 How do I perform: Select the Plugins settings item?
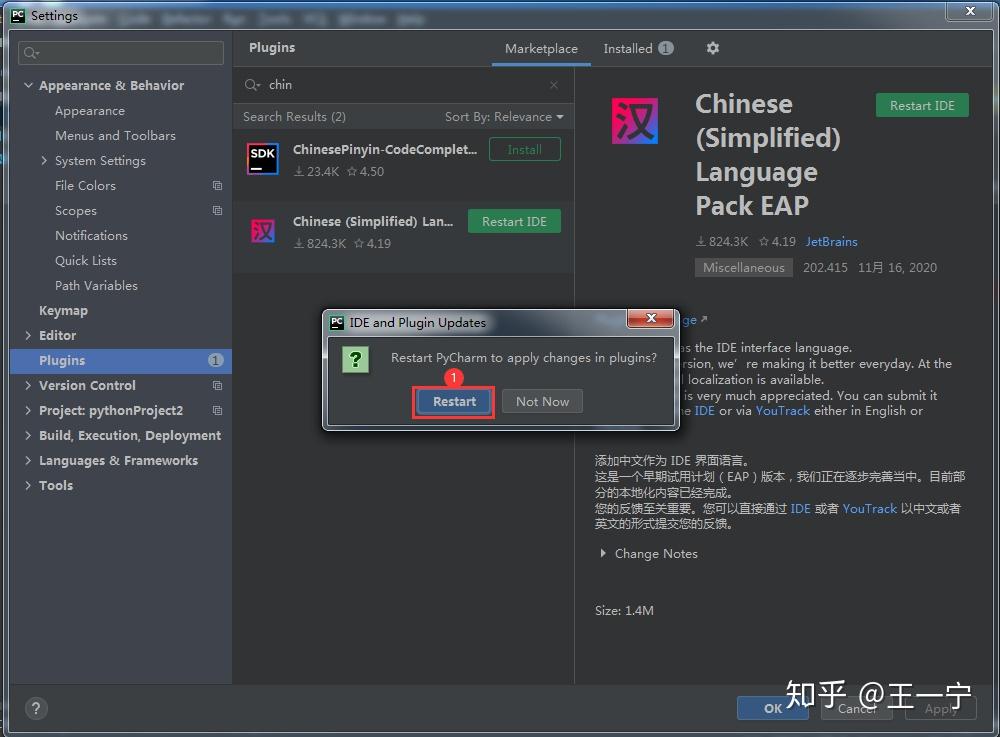pos(121,360)
